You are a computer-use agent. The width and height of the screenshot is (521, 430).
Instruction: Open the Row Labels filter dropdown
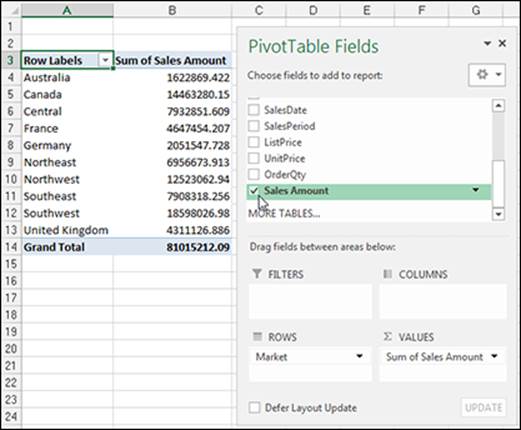pos(105,60)
